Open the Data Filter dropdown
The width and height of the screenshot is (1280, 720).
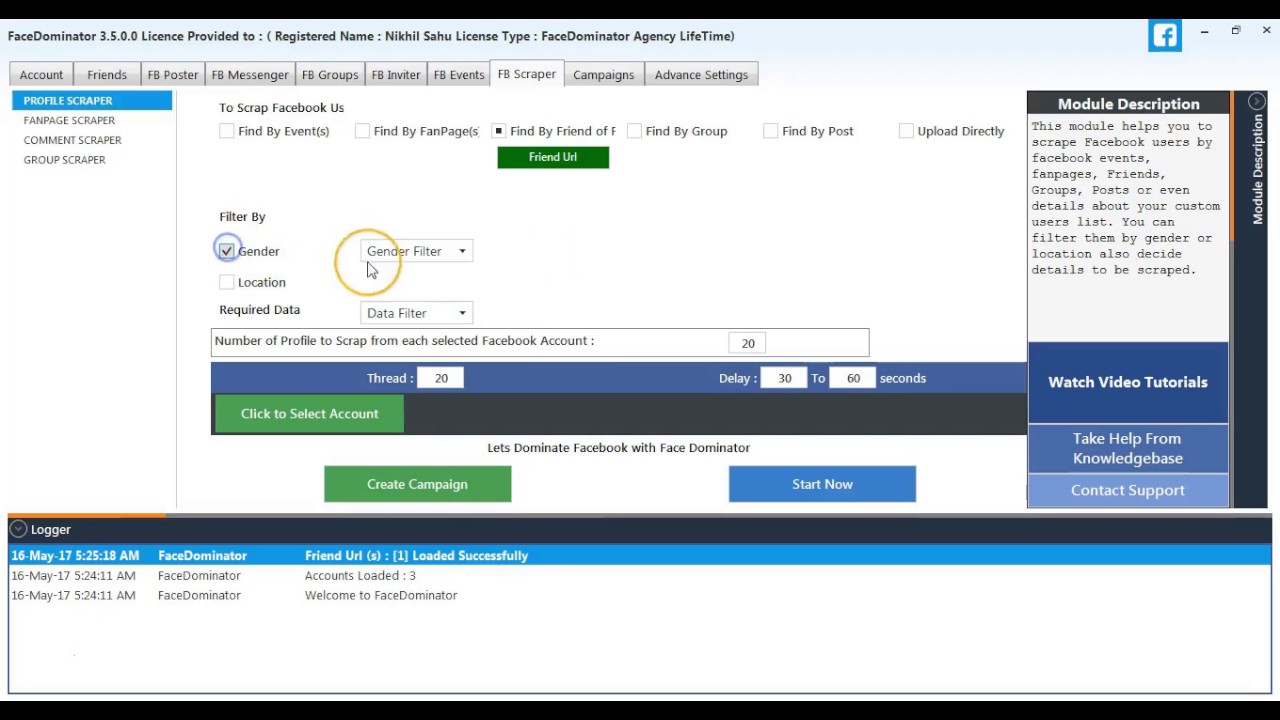coord(416,313)
